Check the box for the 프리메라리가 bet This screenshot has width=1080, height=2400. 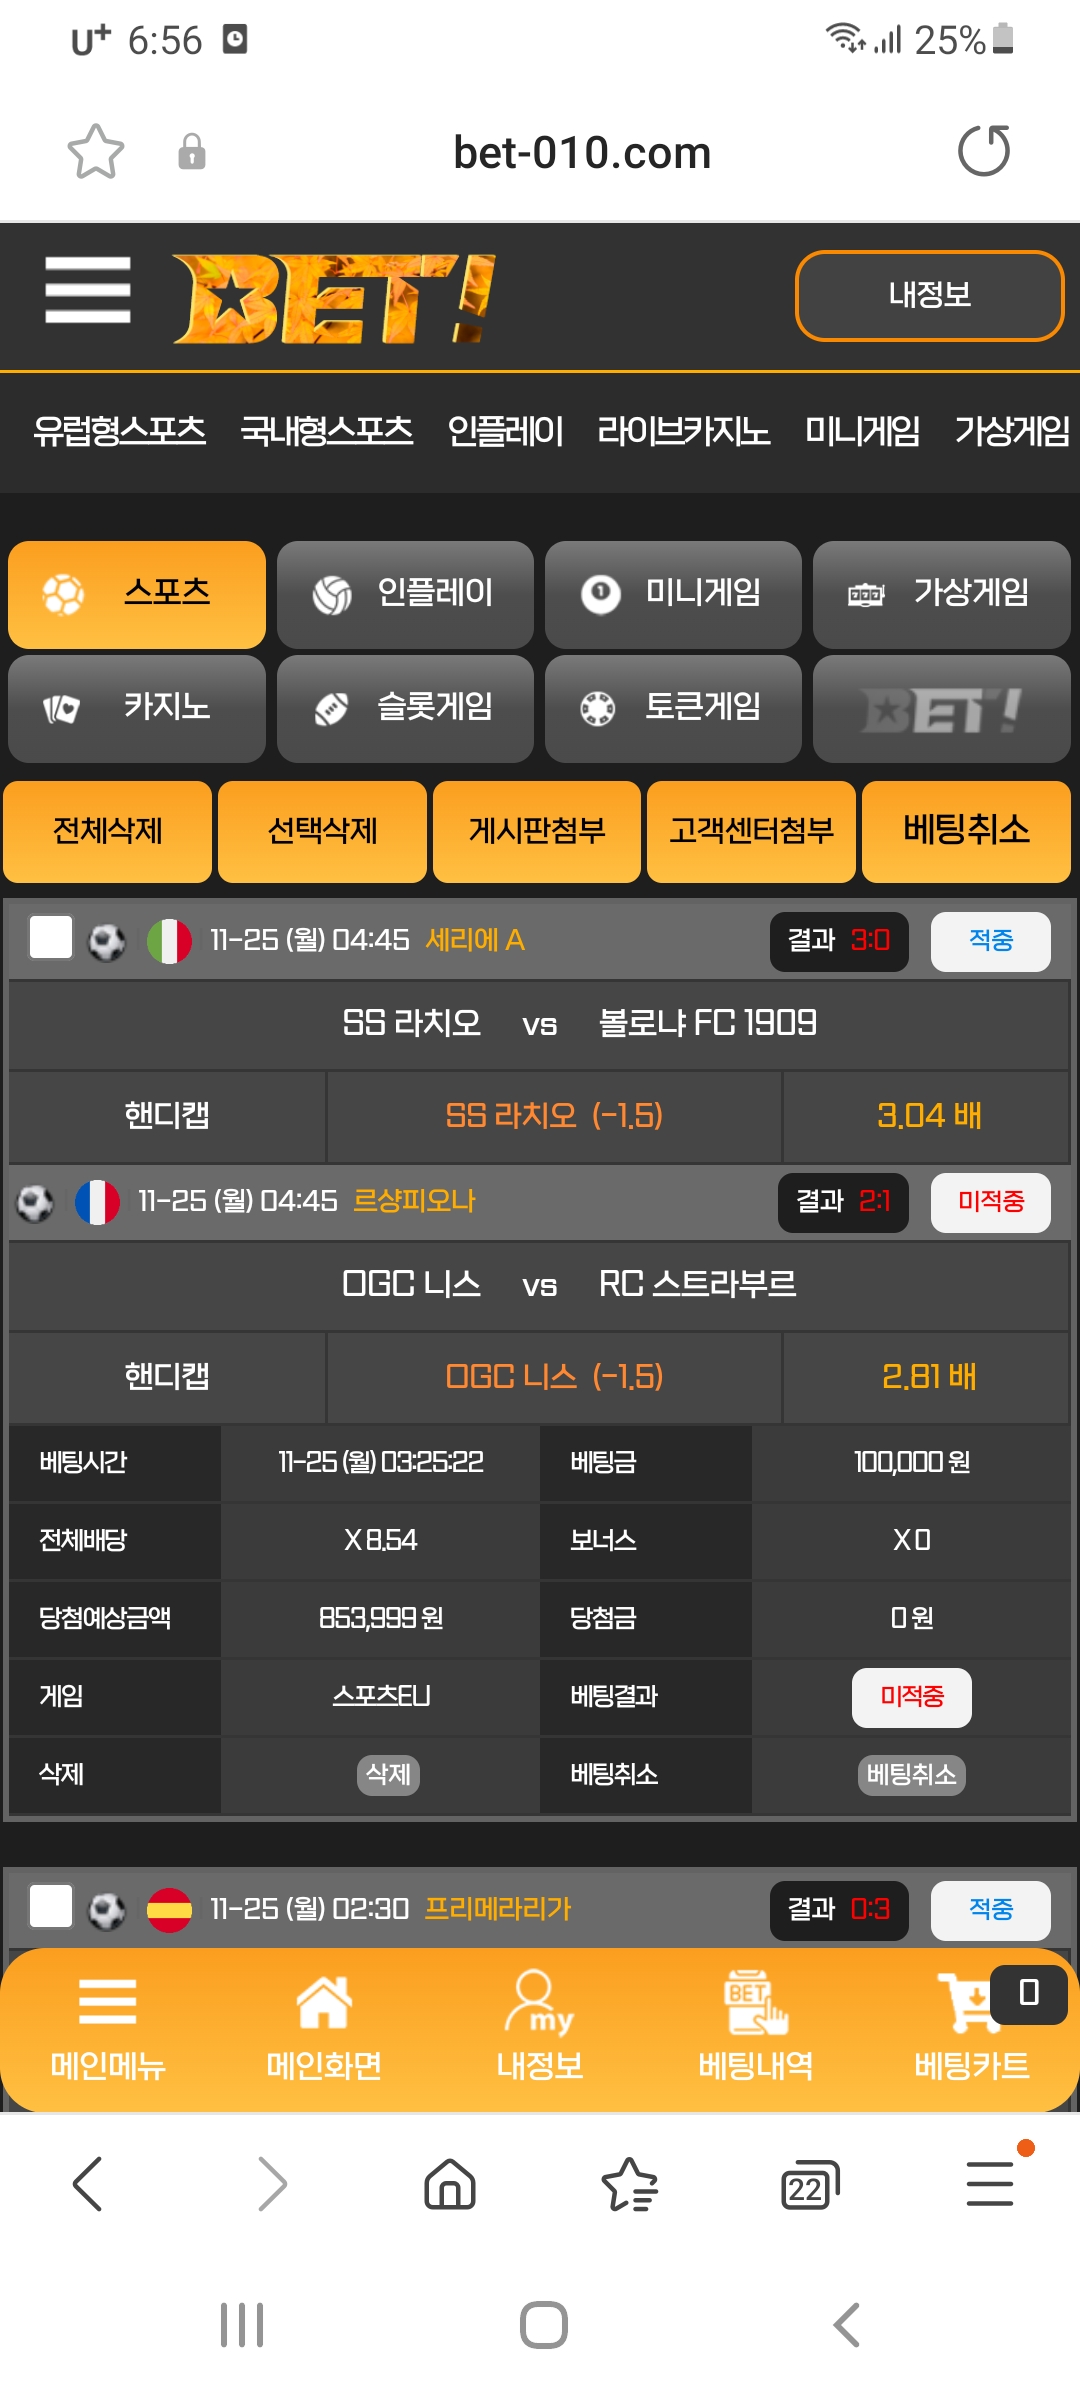pyautogui.click(x=51, y=1906)
